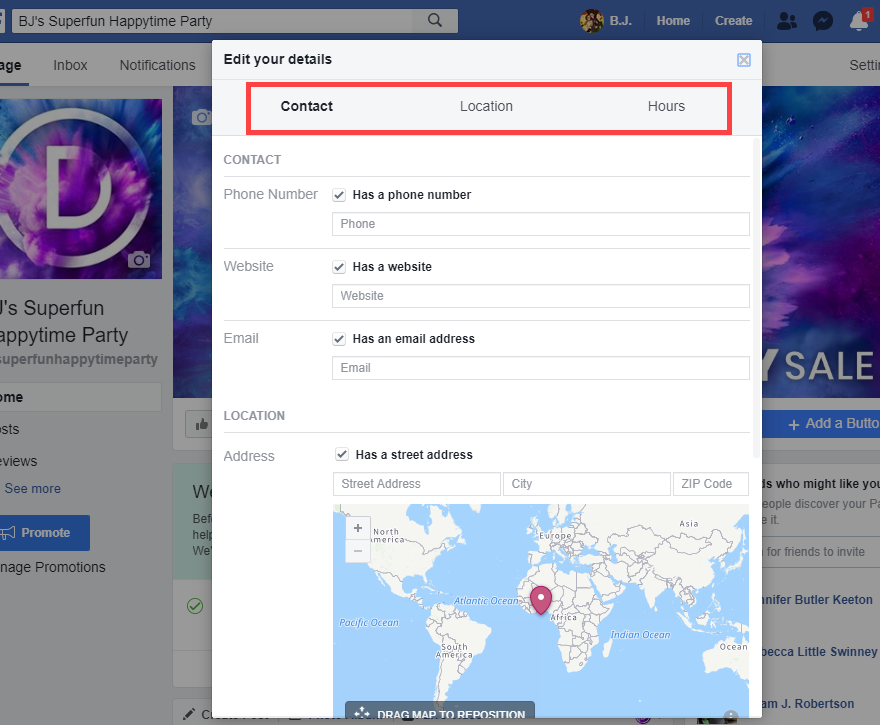Uncheck 'Has a street address'
This screenshot has height=725, width=880.
point(342,454)
